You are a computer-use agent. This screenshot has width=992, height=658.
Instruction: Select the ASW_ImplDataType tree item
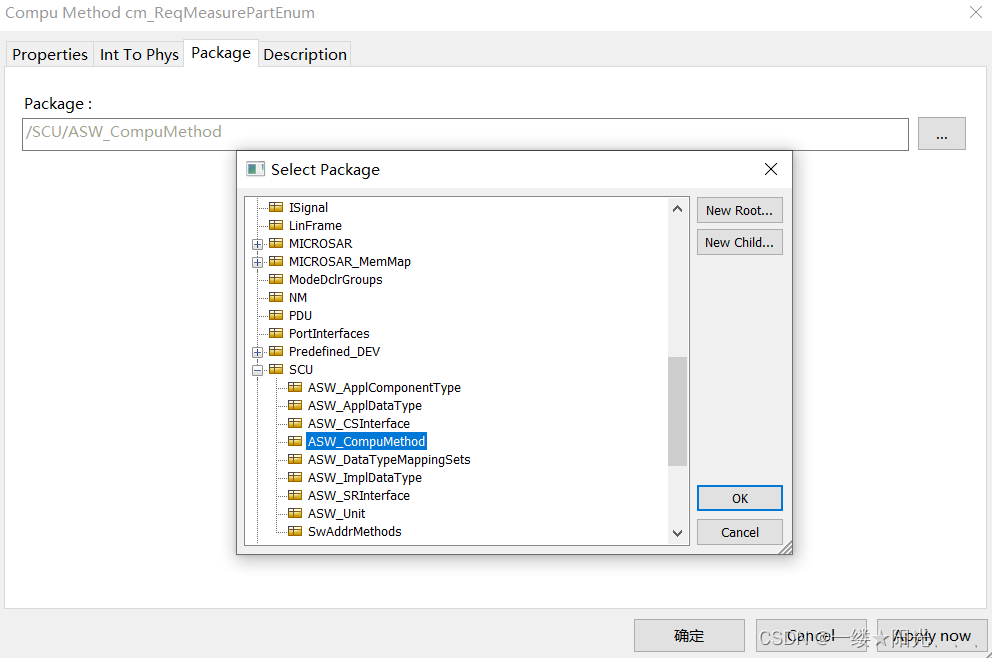(x=364, y=477)
